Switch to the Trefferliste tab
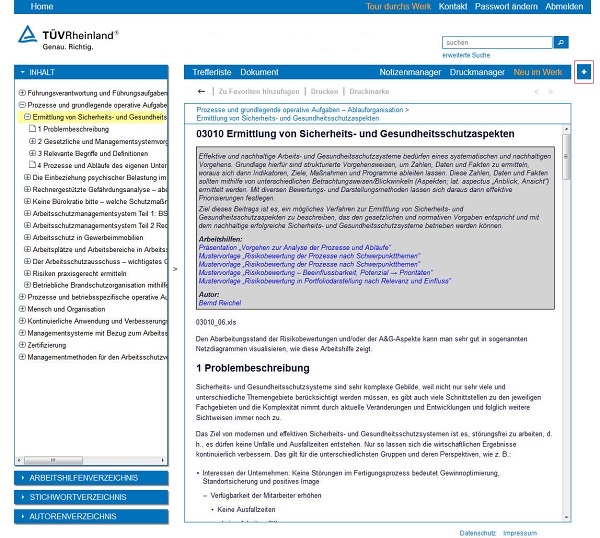The image size is (600, 538). point(212,72)
